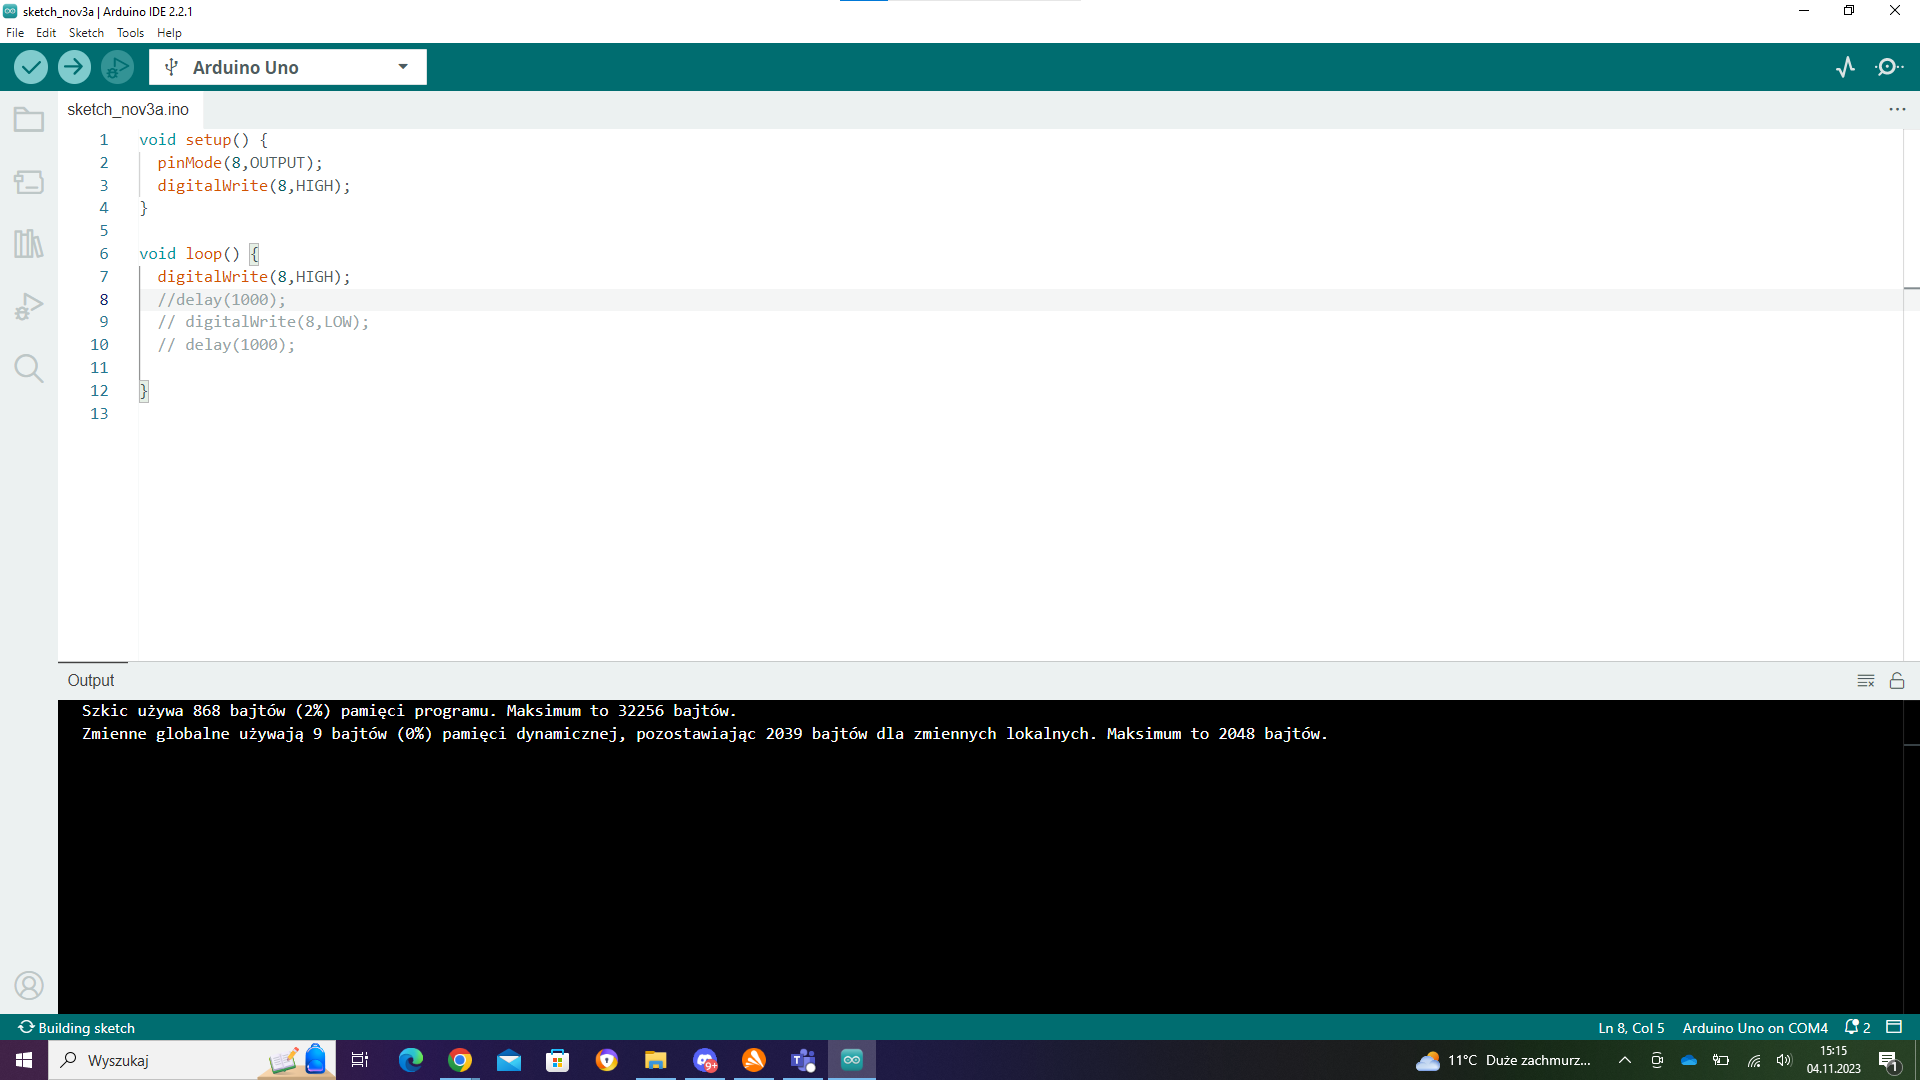The width and height of the screenshot is (1920, 1080).
Task: Click the Wyszukaj taskbar search box
Action: point(192,1060)
